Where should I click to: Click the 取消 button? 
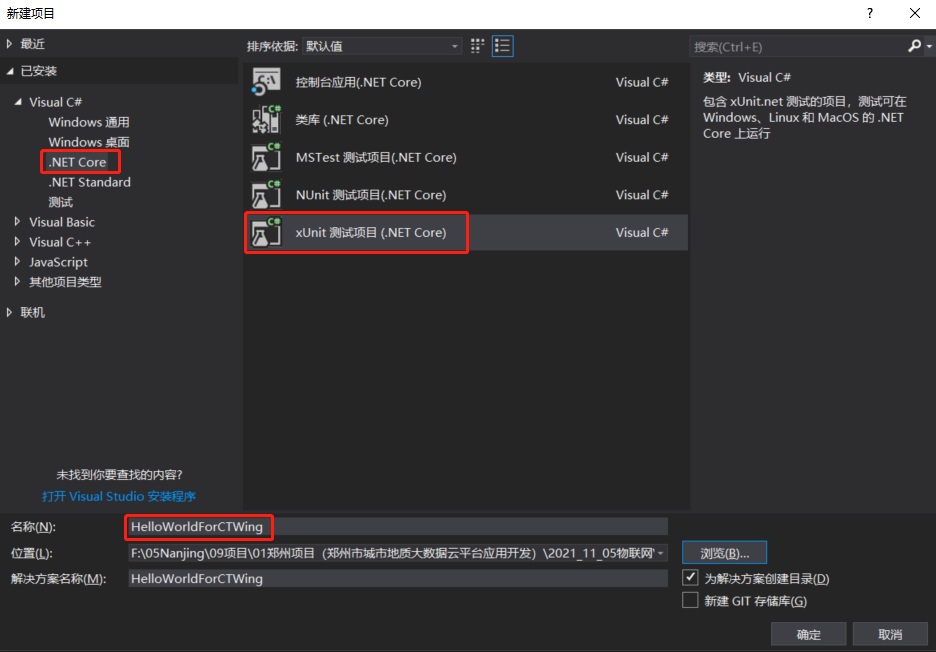(x=890, y=634)
